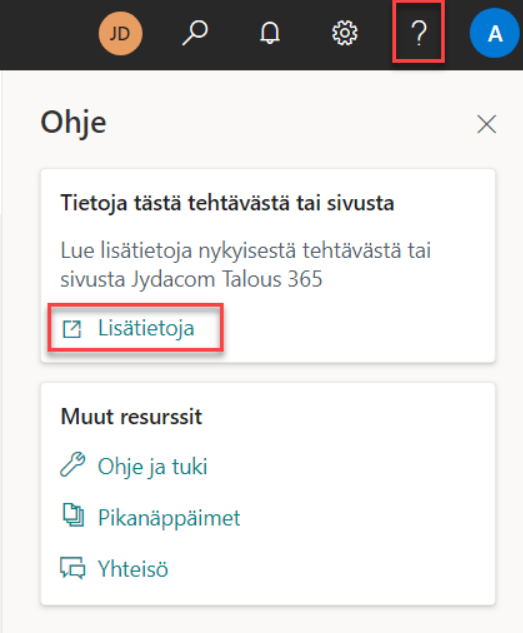Click the chat bubbles icon beside Yhteisö
The image size is (523, 633).
pos(73,568)
